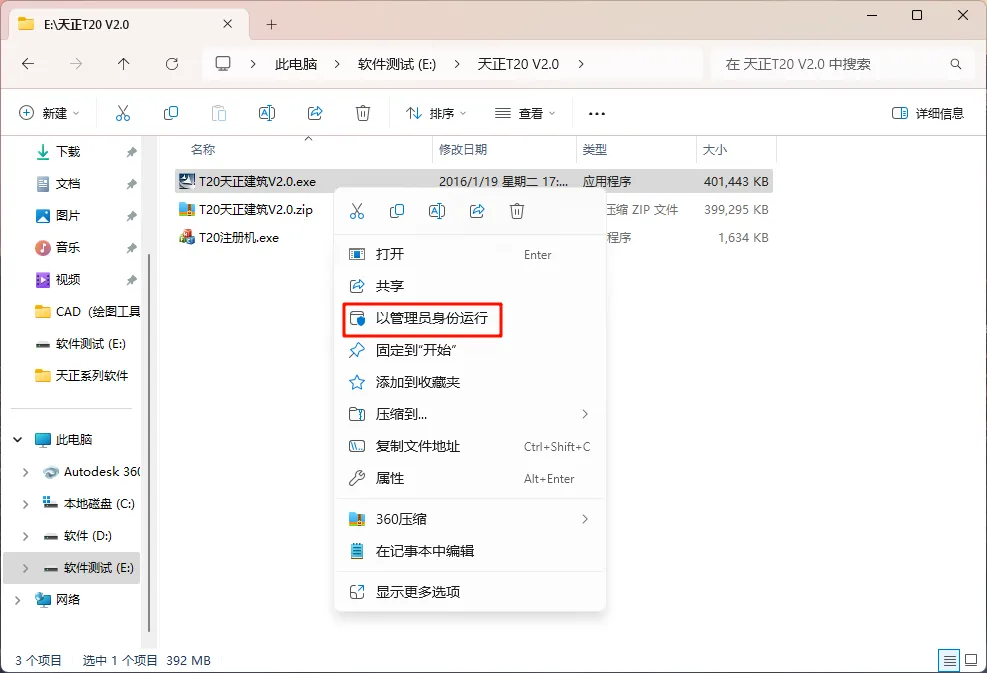The width and height of the screenshot is (987, 673).
Task: Select 以管理员身份运行
Action: [470, 319]
